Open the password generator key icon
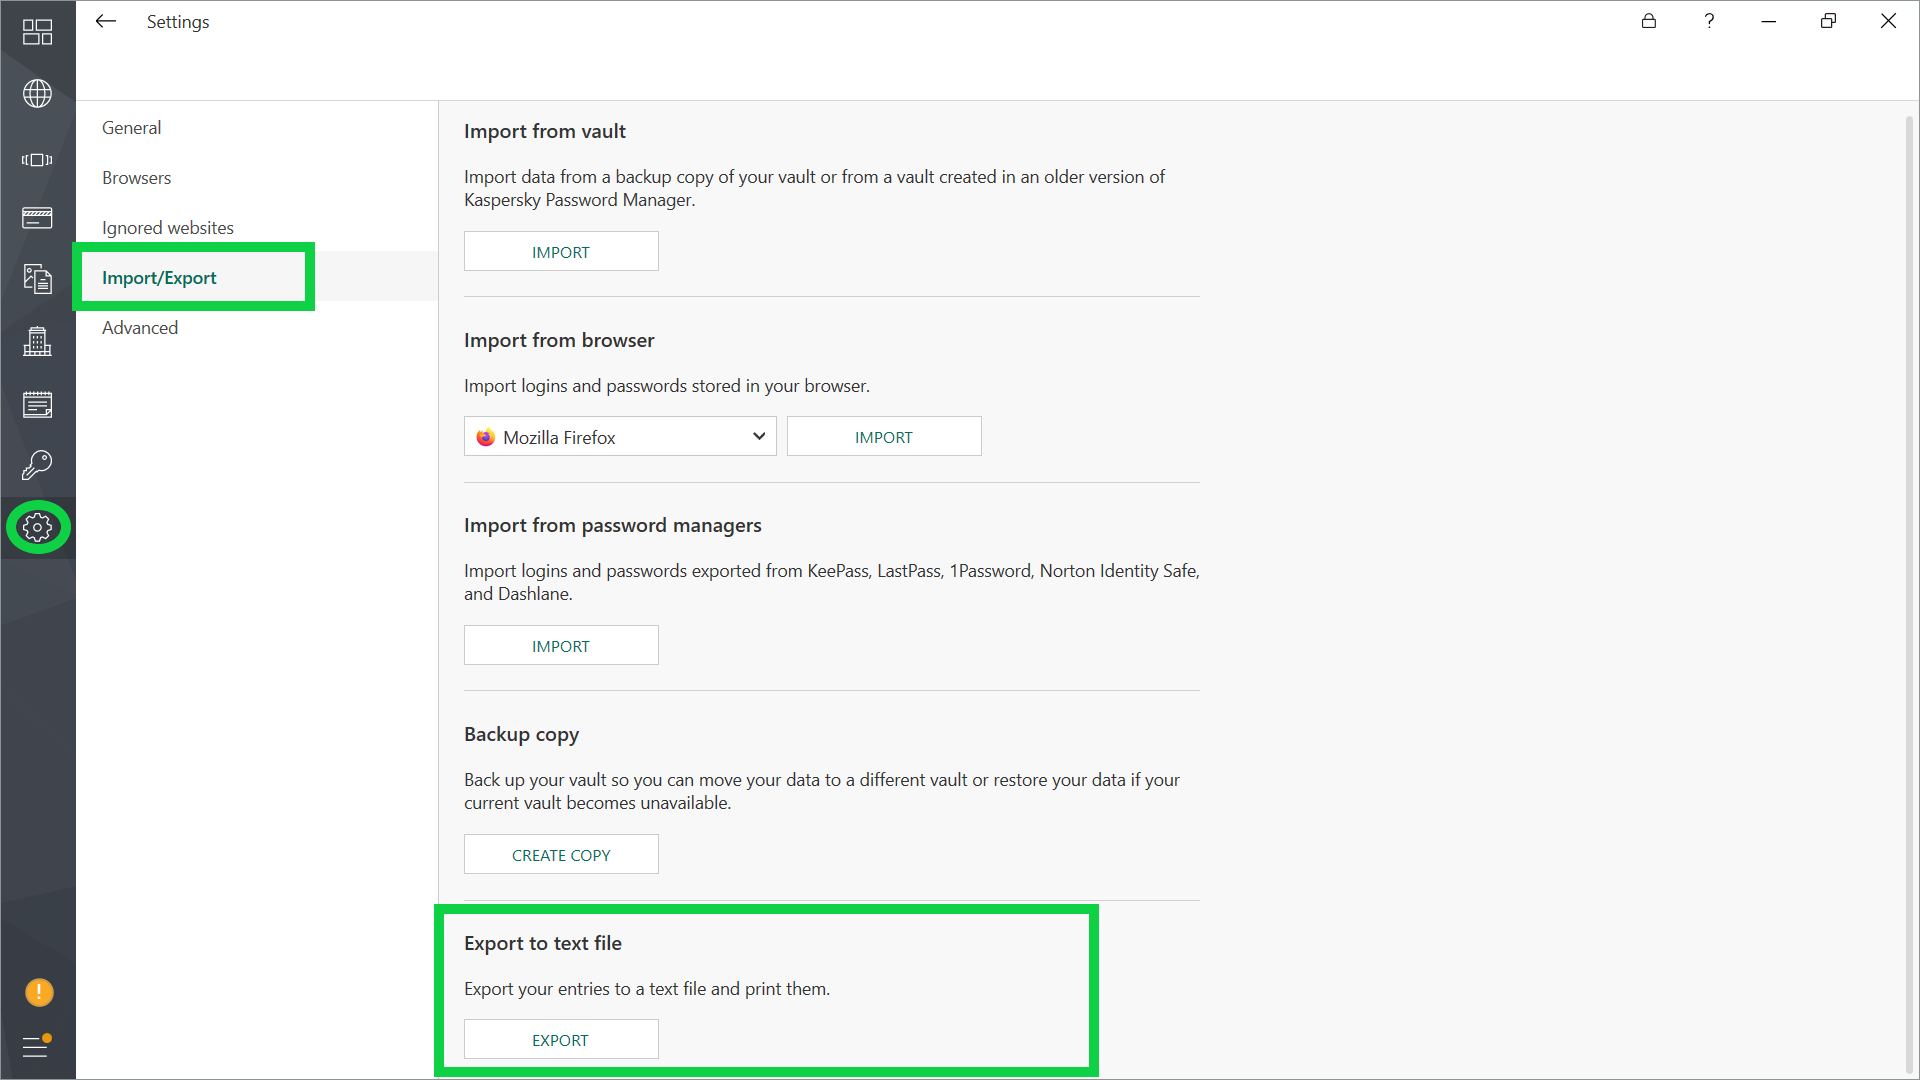 pos(37,465)
